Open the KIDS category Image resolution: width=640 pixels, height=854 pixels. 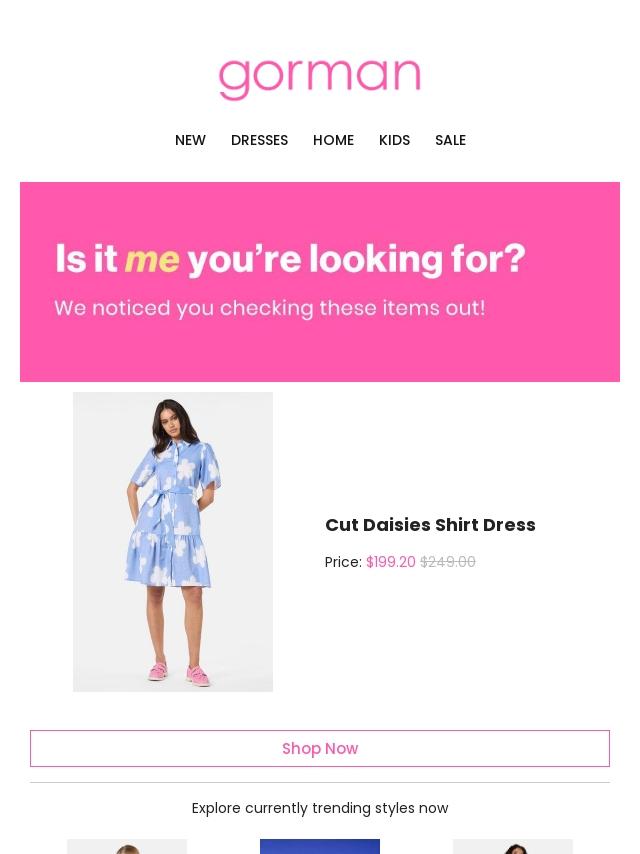pyautogui.click(x=394, y=140)
